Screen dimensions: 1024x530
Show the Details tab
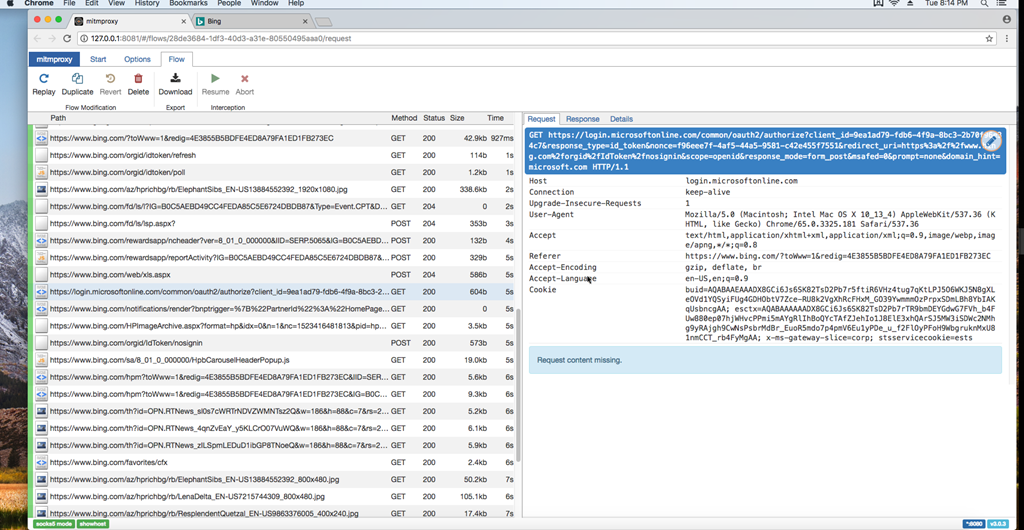point(621,119)
